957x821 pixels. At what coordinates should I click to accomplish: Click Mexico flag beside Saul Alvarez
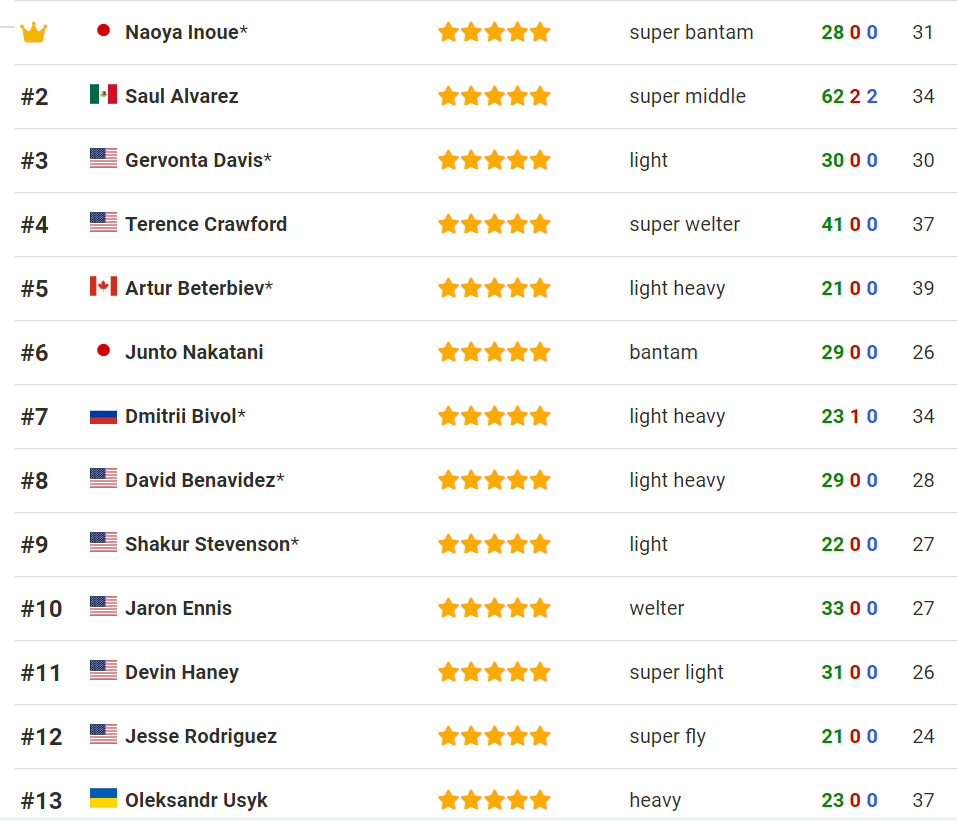tap(103, 94)
